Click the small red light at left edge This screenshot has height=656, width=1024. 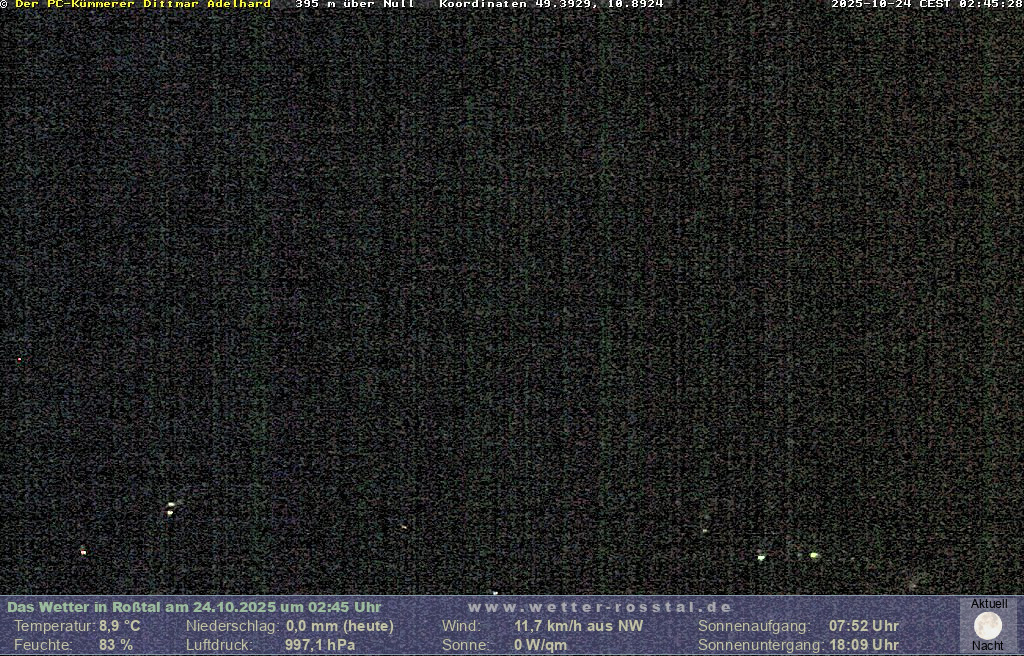point(19,359)
